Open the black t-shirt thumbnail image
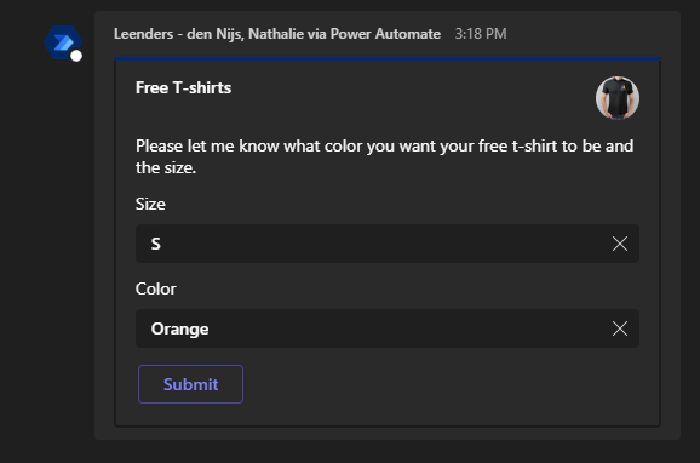 tap(617, 98)
